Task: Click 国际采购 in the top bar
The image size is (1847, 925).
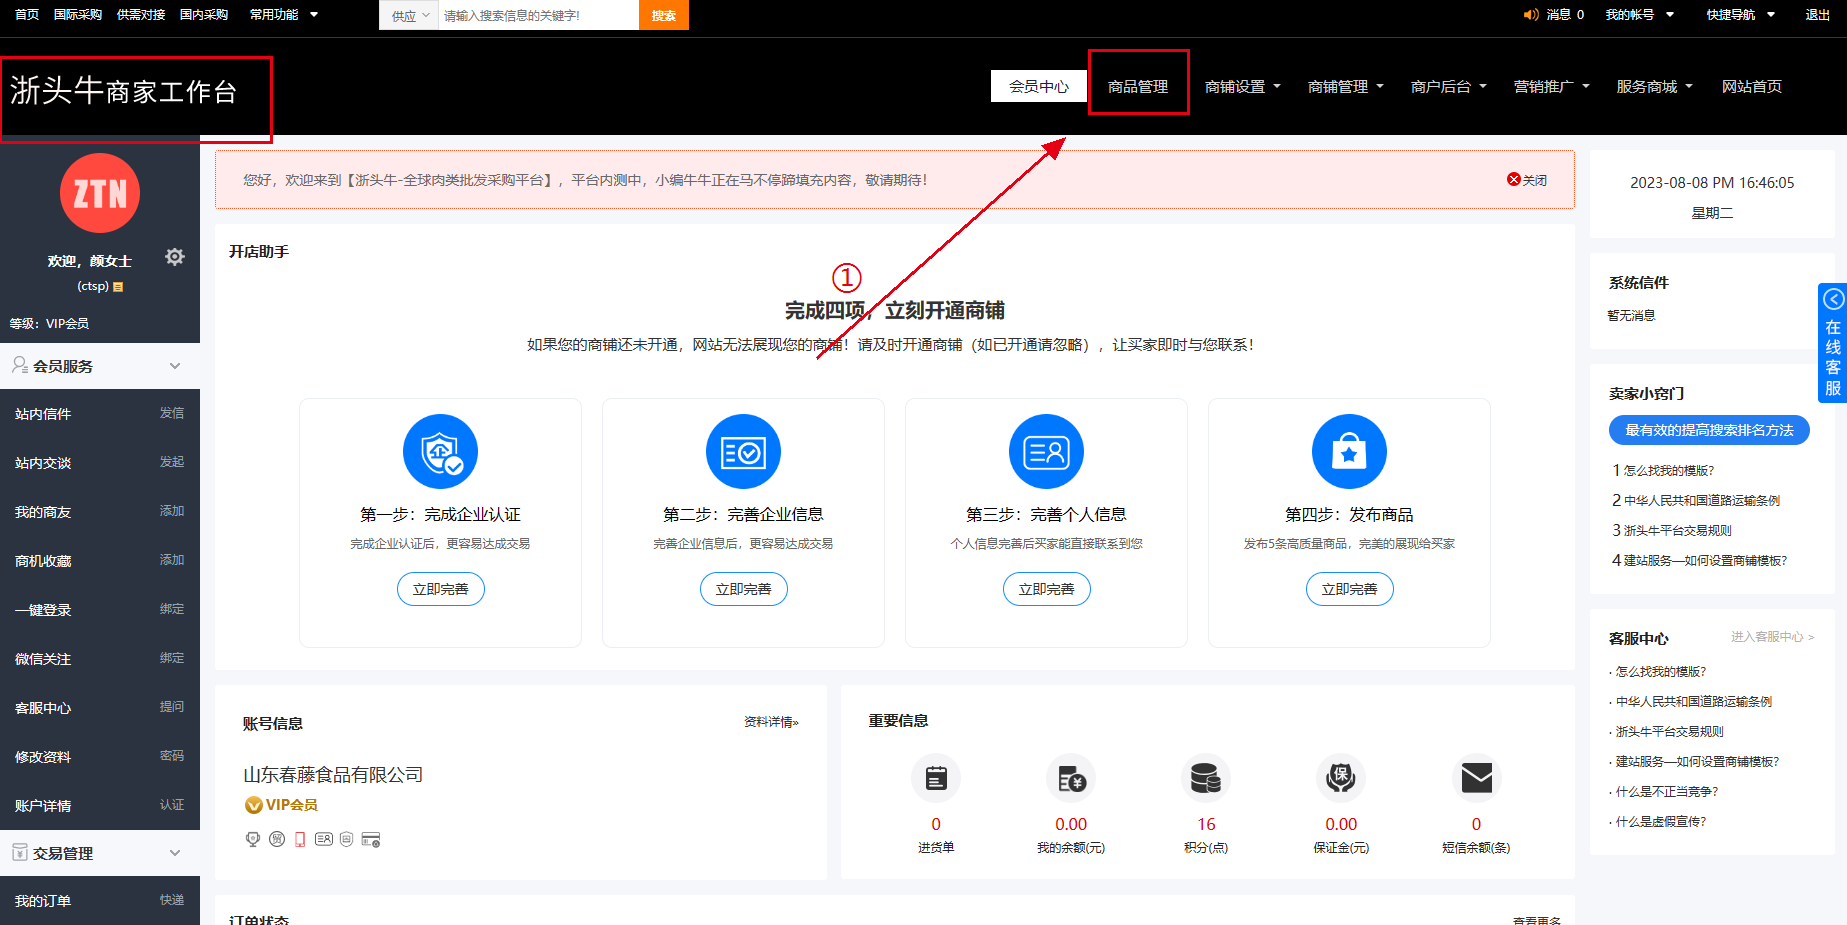Action: click(78, 15)
